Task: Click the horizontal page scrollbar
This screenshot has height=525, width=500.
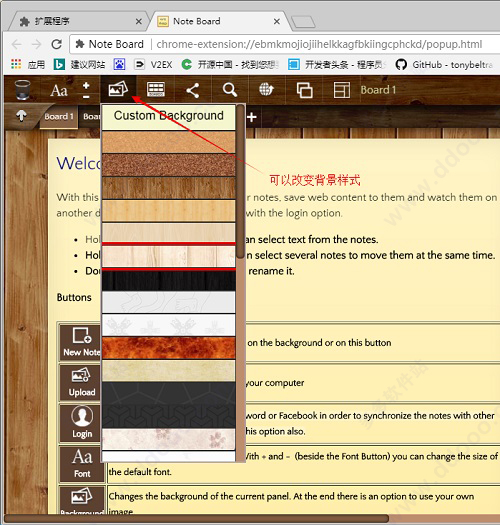Action: [196, 519]
